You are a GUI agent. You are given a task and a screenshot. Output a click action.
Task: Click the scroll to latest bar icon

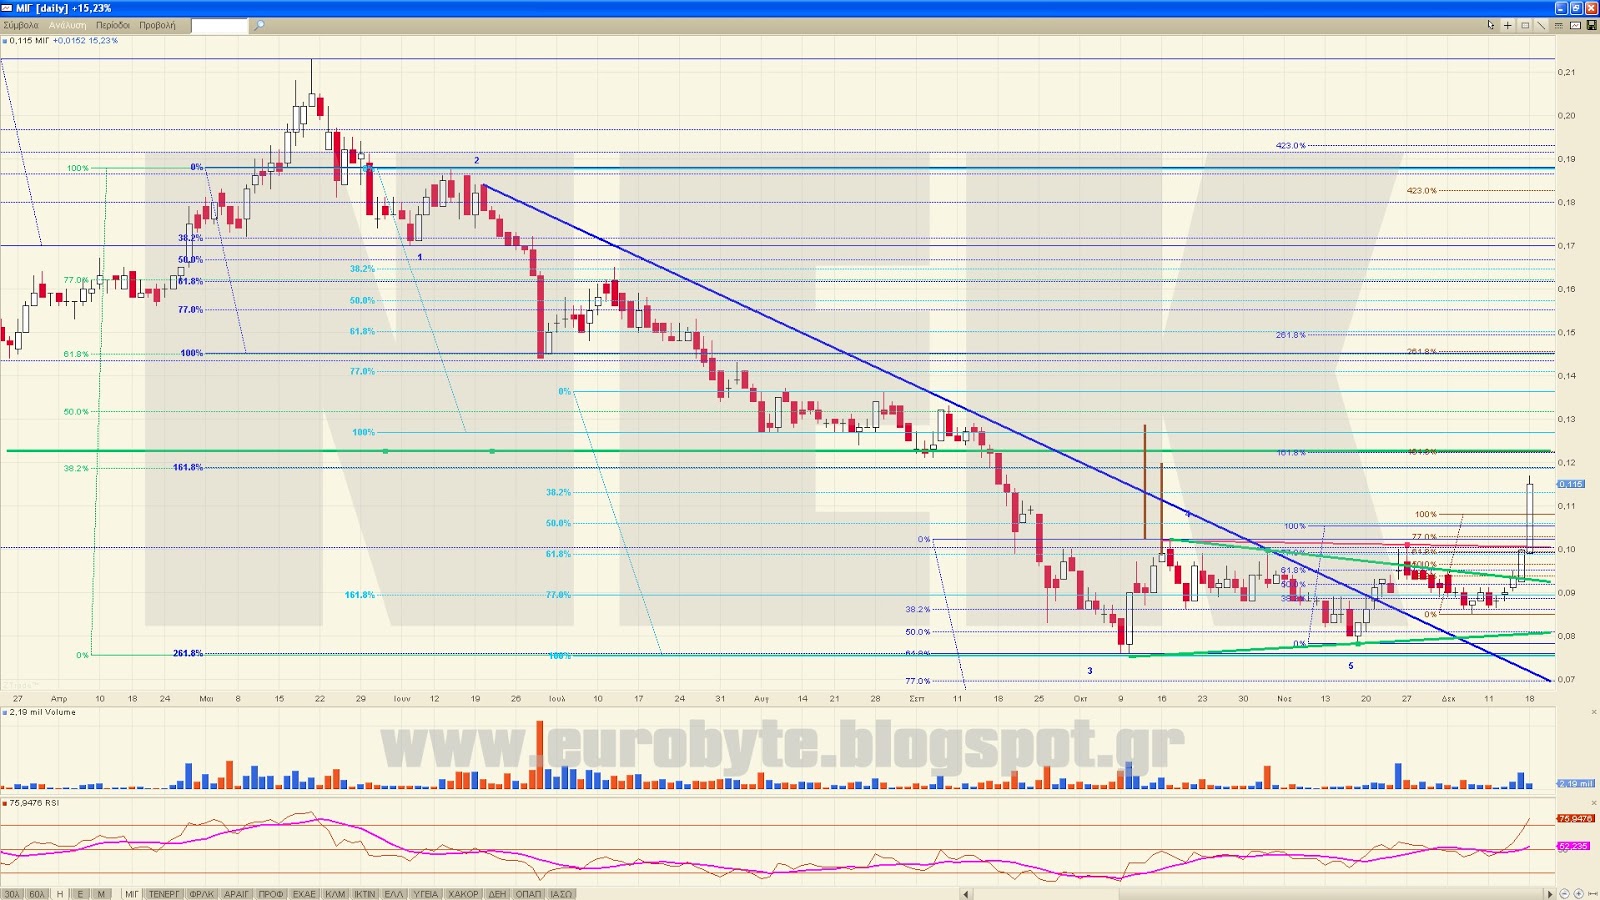click(1593, 894)
